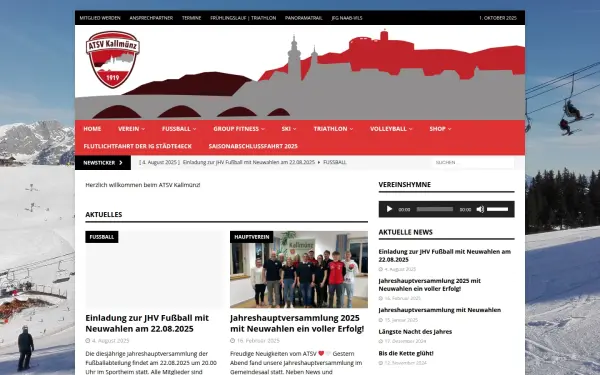Open the Panoramatrail top link
Viewport: 600px width, 375px height.
304,18
